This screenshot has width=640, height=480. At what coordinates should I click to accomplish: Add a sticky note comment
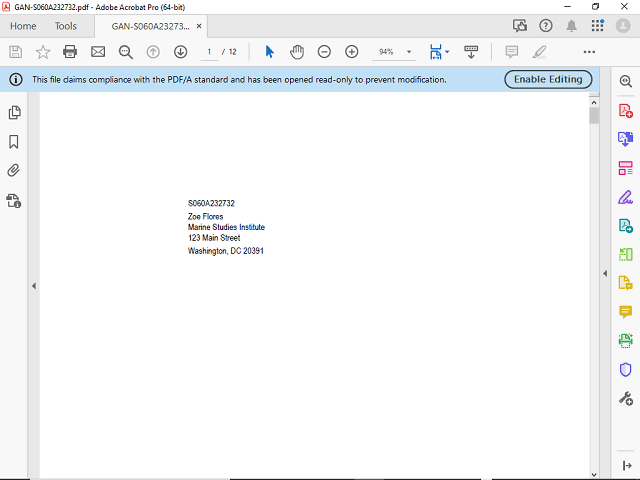tap(511, 52)
